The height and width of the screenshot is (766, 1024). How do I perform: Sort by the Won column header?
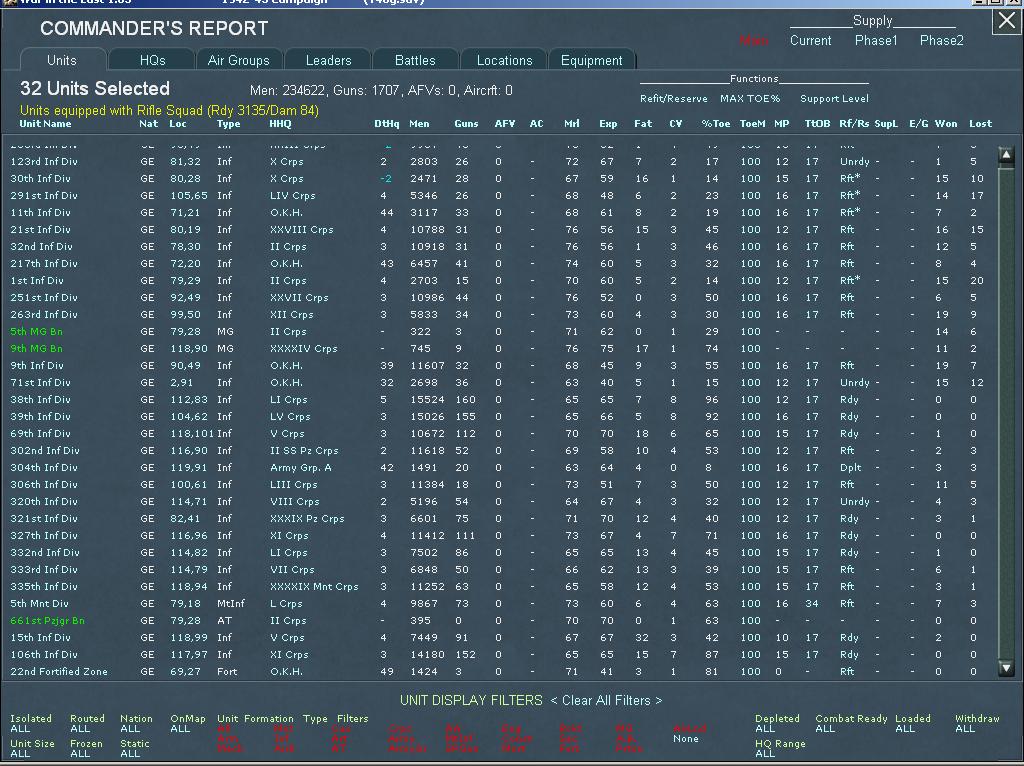[x=946, y=123]
